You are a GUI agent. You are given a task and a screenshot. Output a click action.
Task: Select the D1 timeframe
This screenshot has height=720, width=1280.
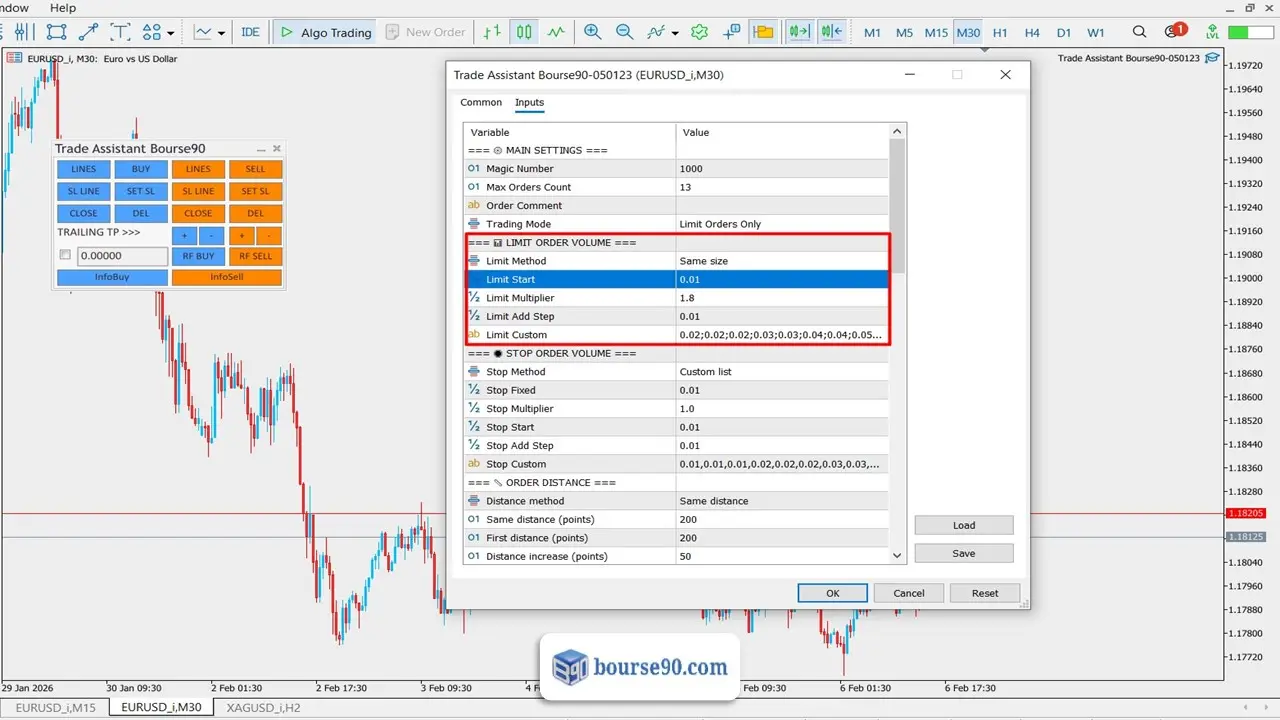(1064, 32)
